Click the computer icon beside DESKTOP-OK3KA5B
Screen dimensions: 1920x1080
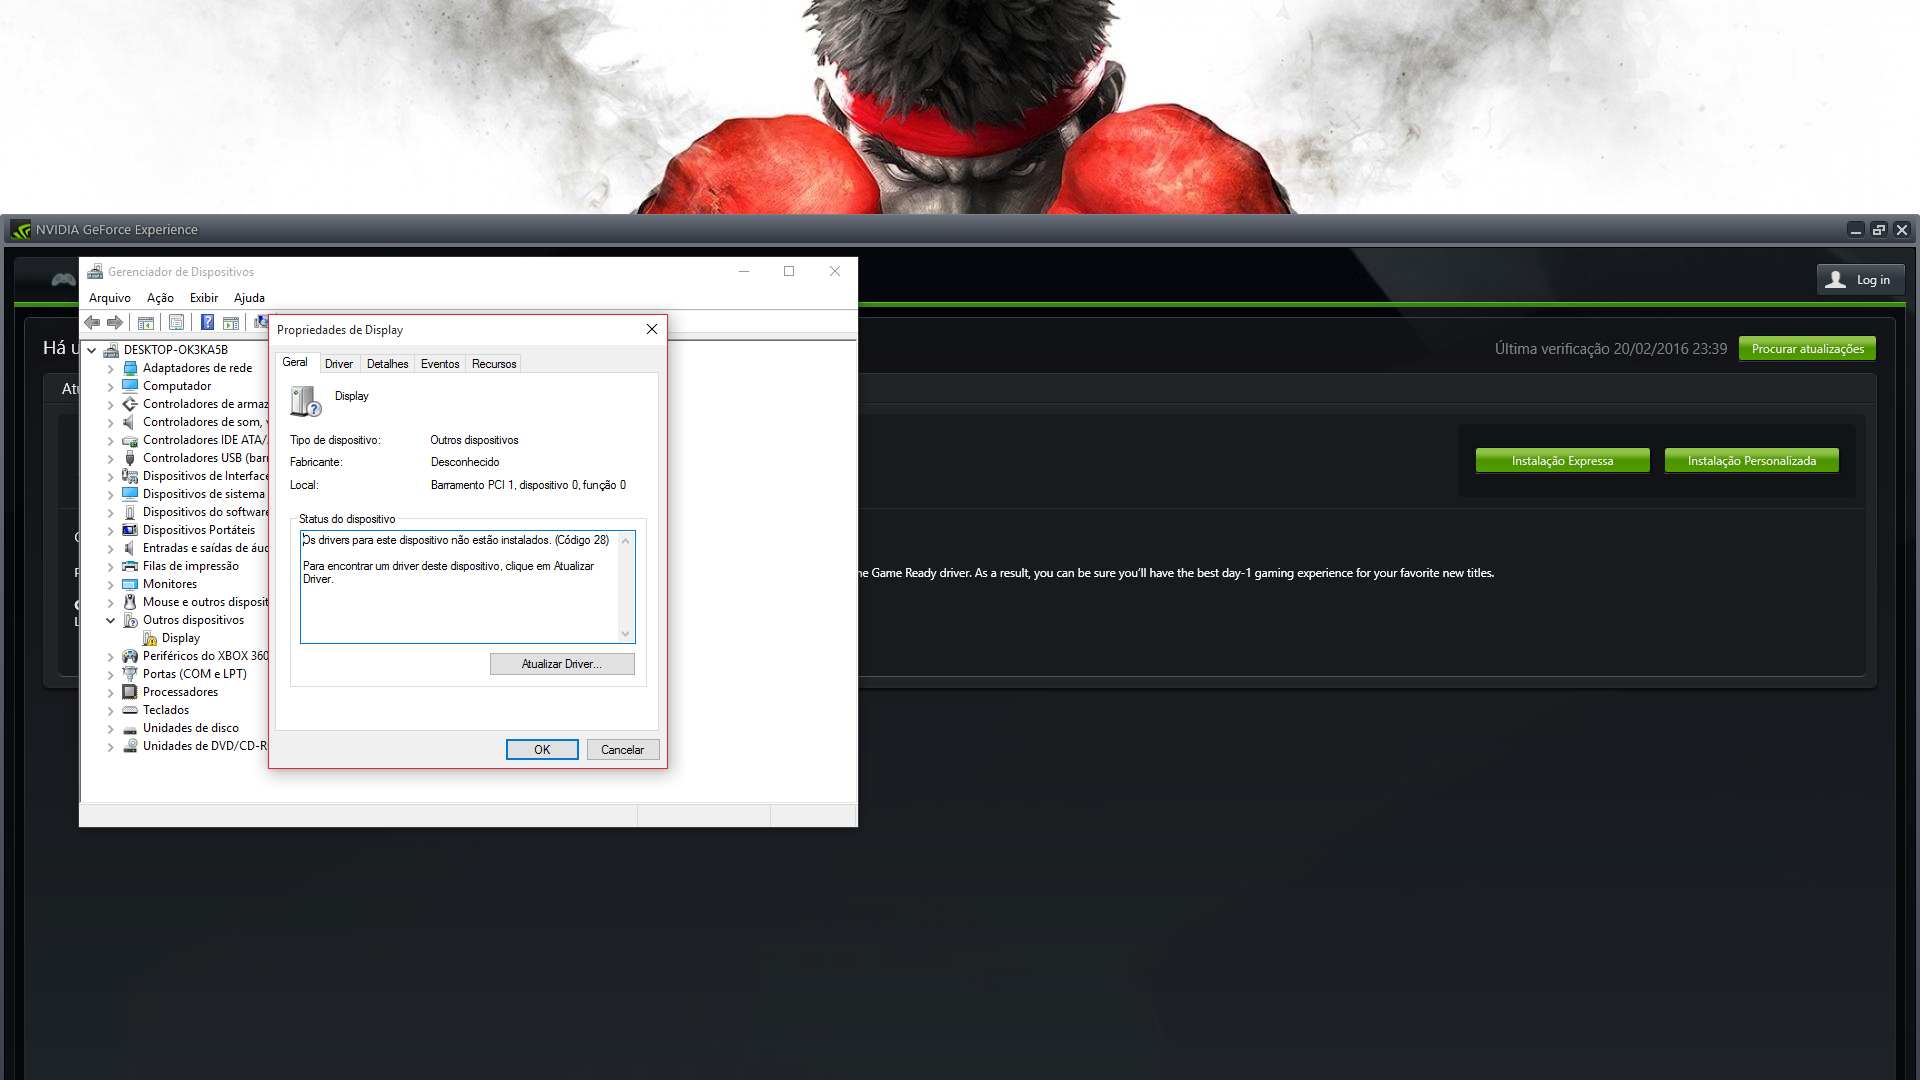coord(111,350)
